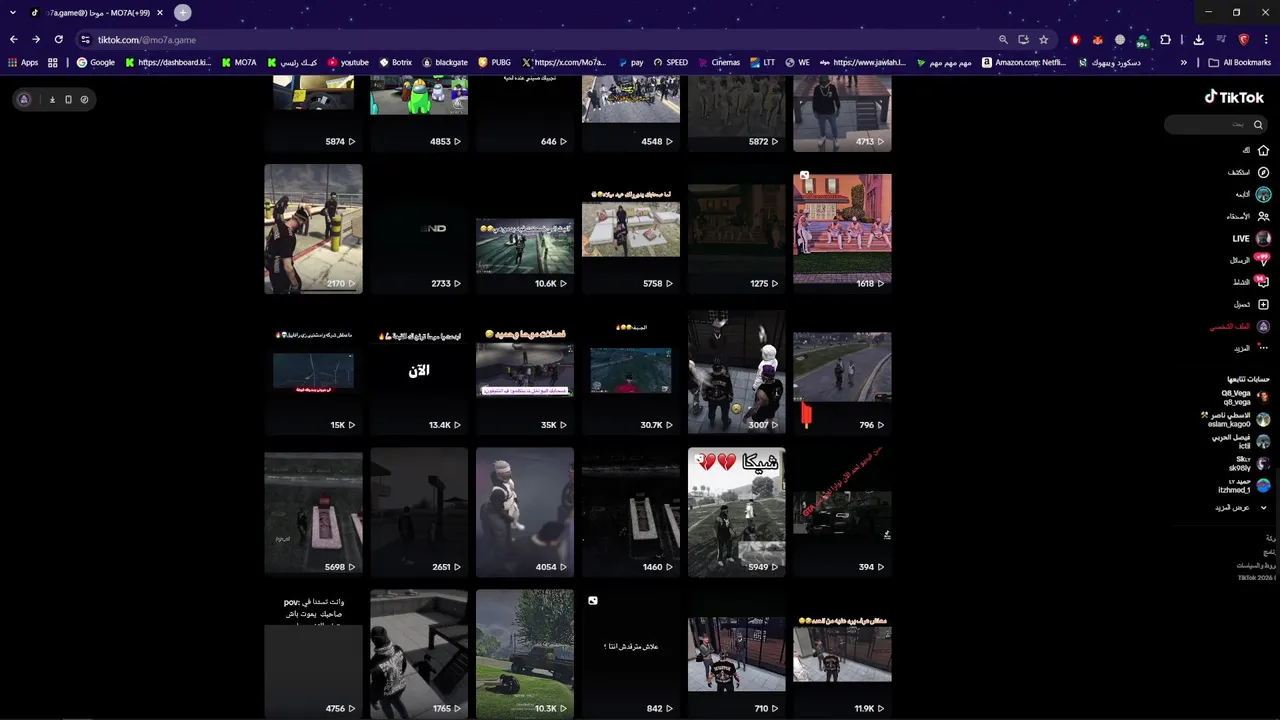Open Activity (النشاط) notifications icon
The image size is (1280, 720).
click(x=1263, y=282)
